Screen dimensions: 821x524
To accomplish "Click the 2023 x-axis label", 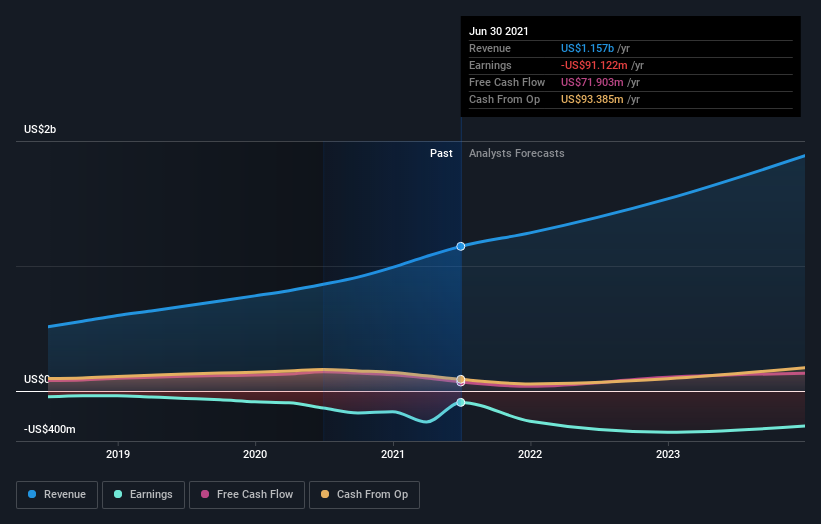I will pos(668,454).
